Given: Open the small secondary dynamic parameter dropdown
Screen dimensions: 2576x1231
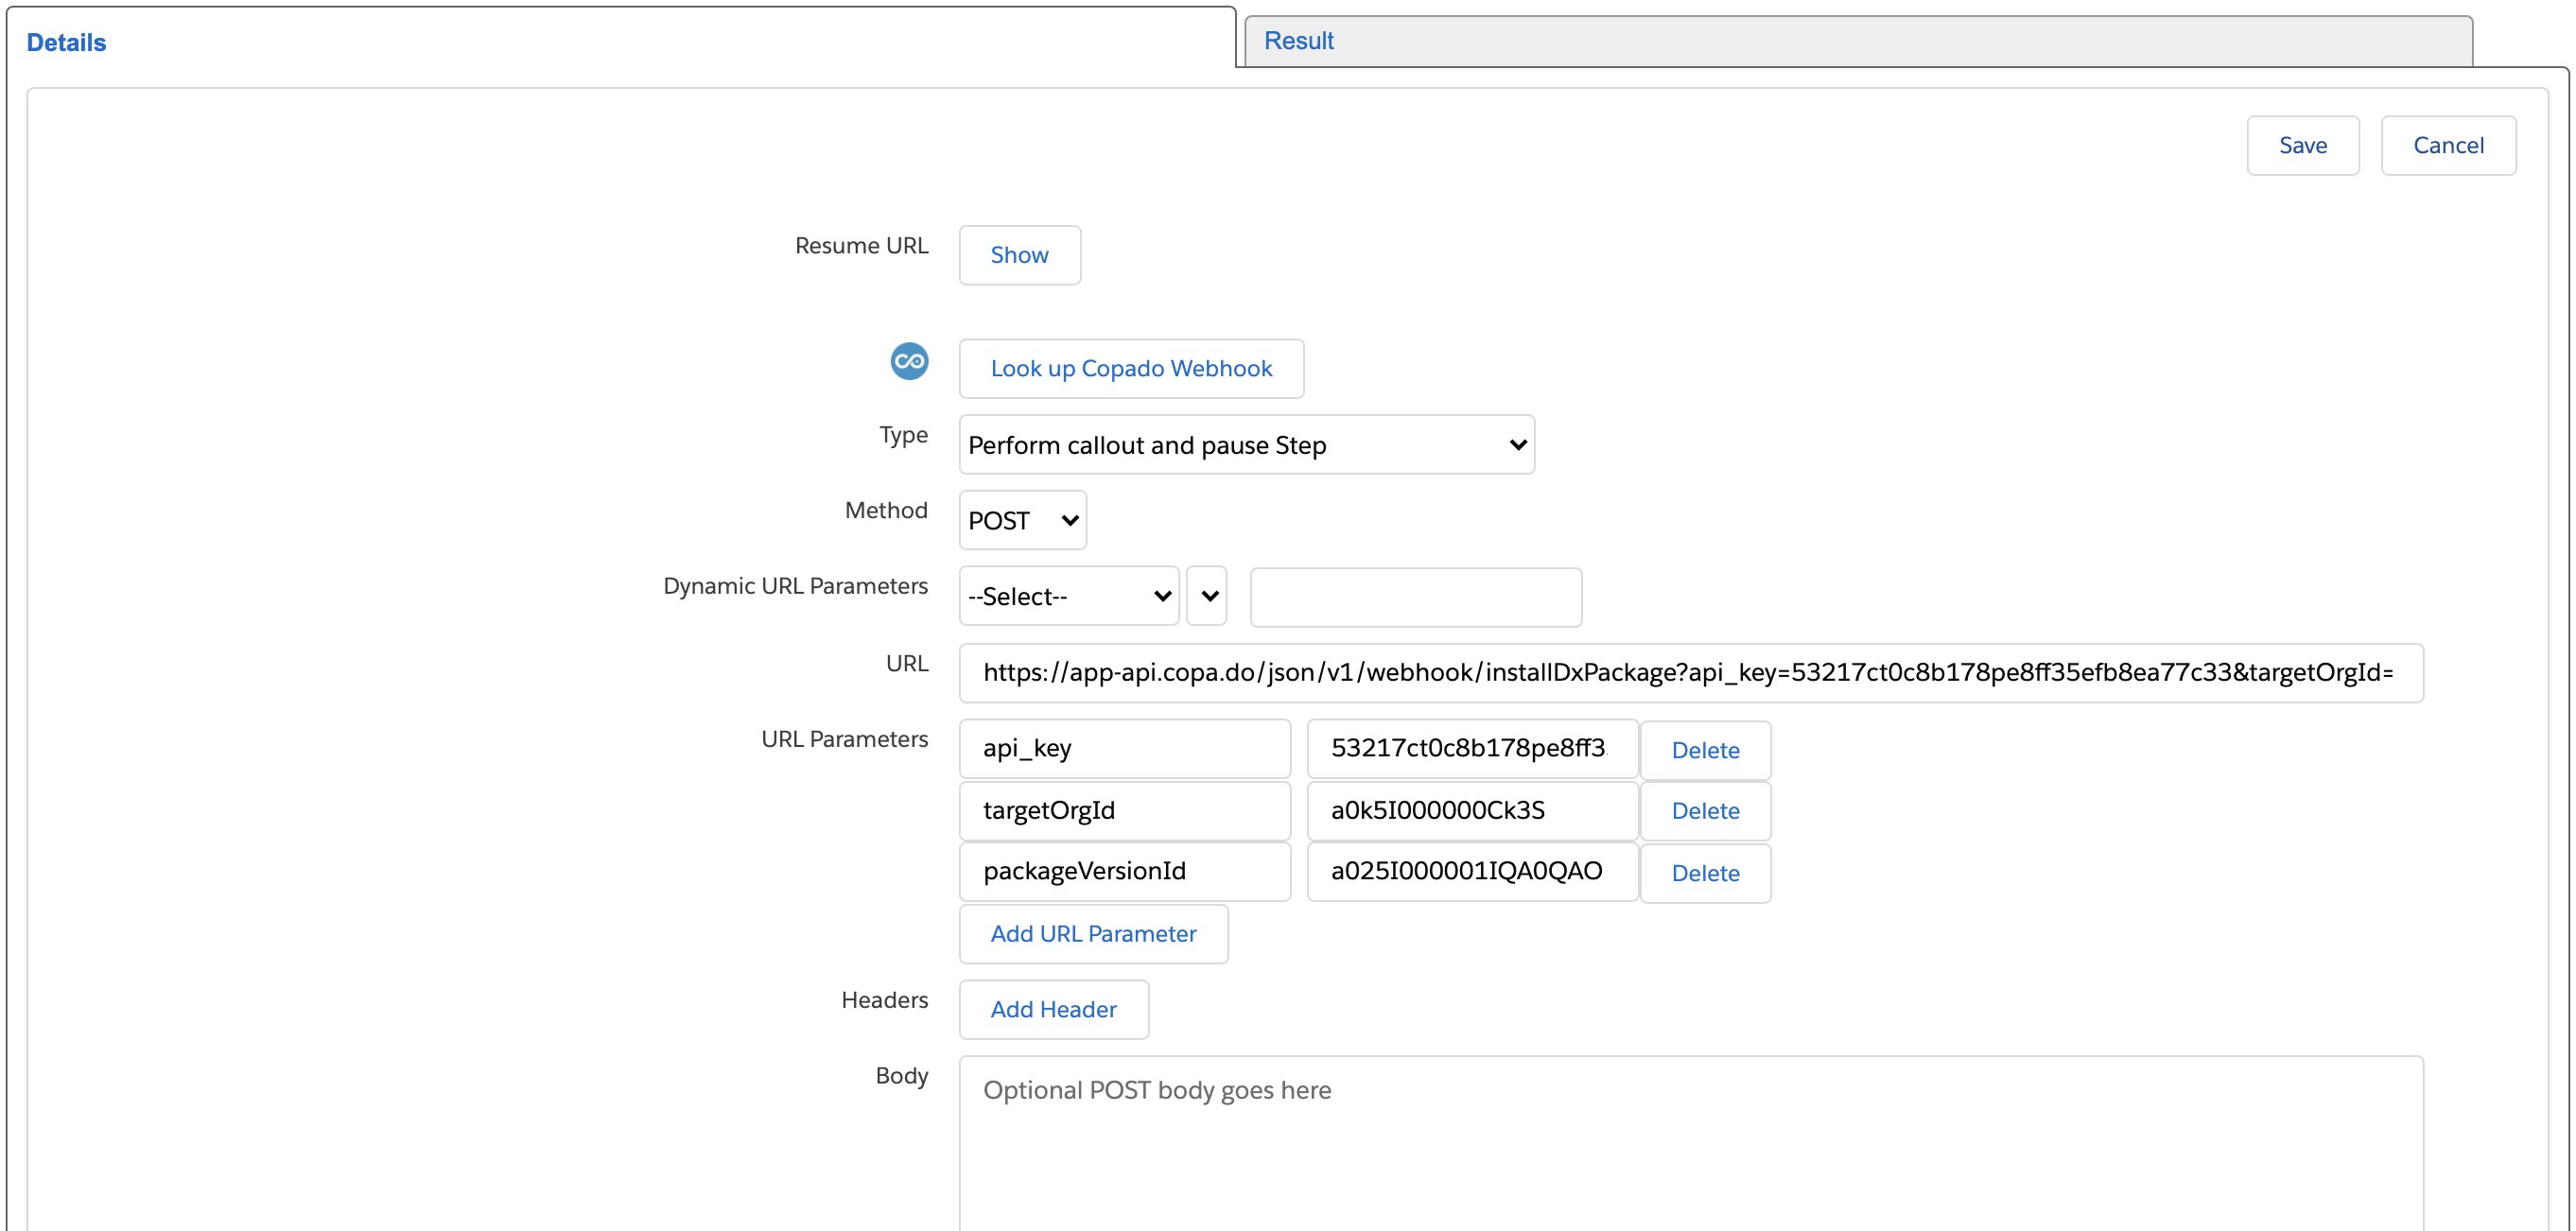Looking at the screenshot, I should (1207, 596).
